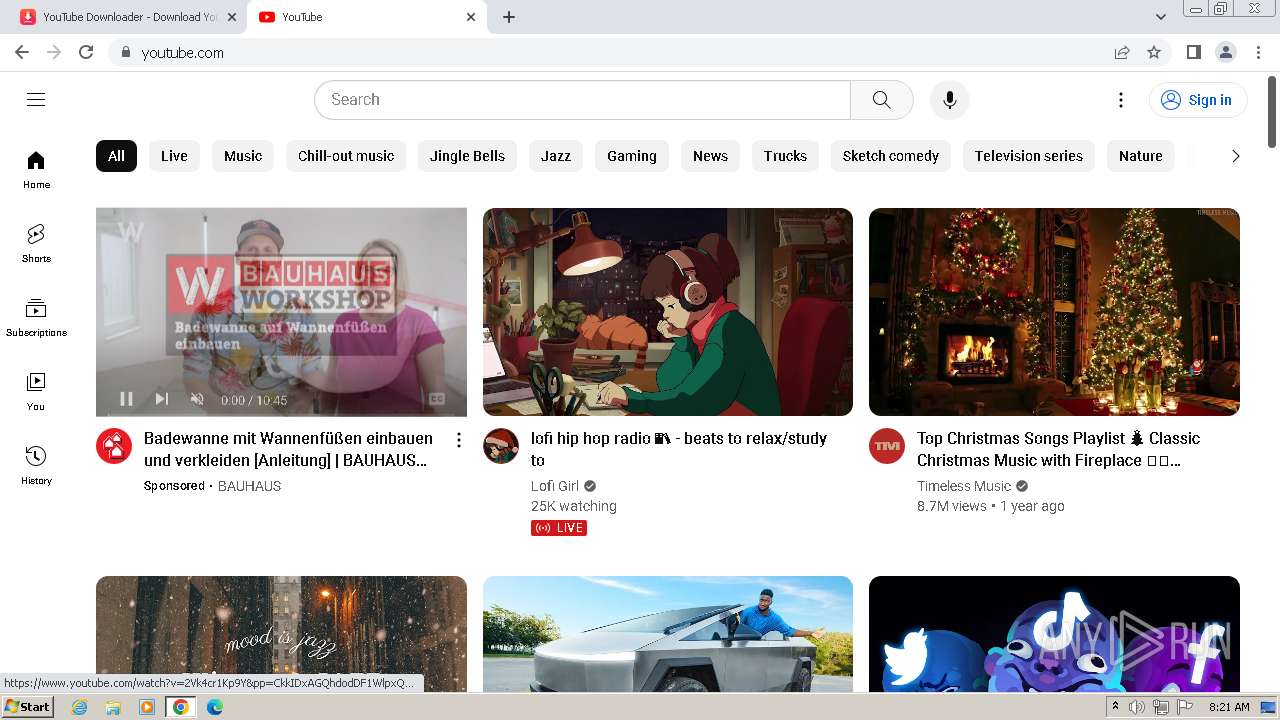The height and width of the screenshot is (720, 1280).
Task: Open Lofi Girl channel avatar
Action: coord(501,446)
